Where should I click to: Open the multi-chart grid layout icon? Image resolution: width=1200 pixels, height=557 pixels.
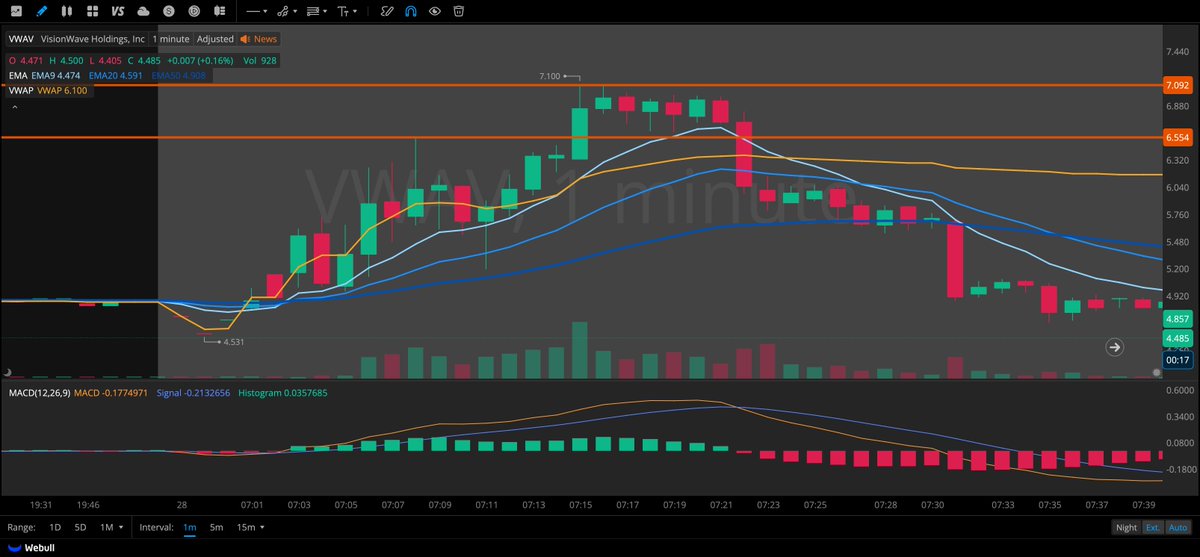point(92,11)
